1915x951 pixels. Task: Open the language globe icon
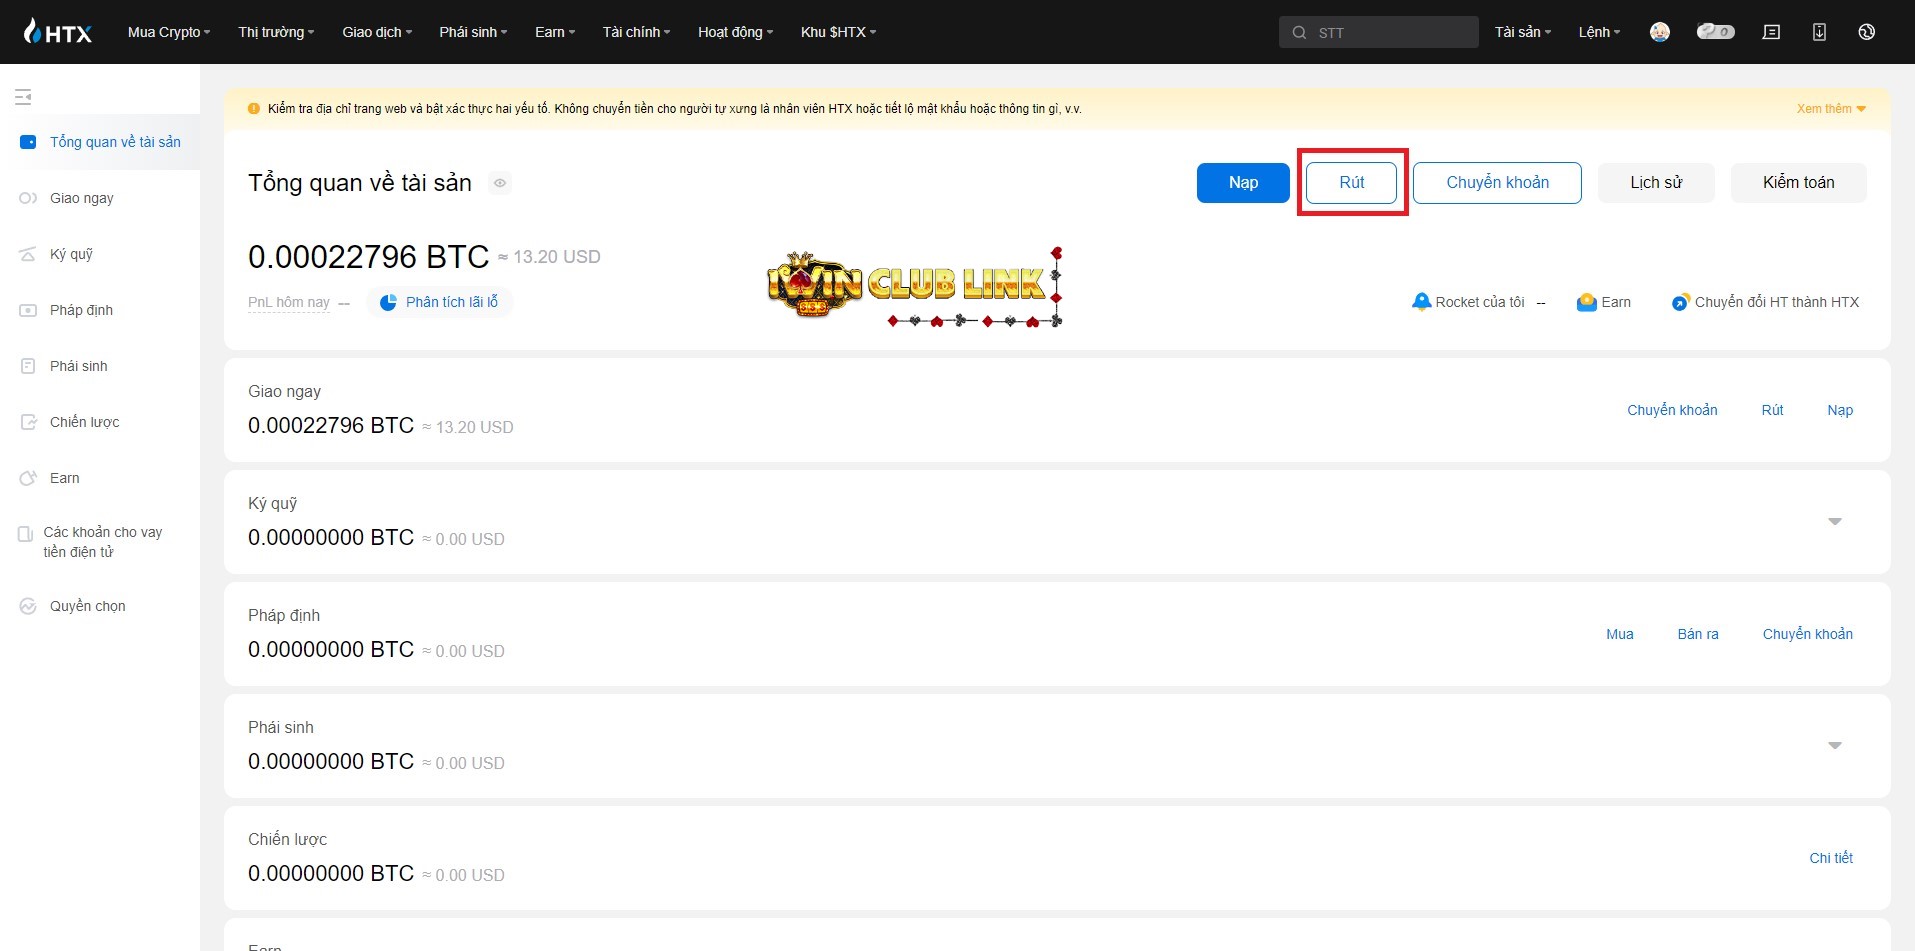click(x=1866, y=32)
